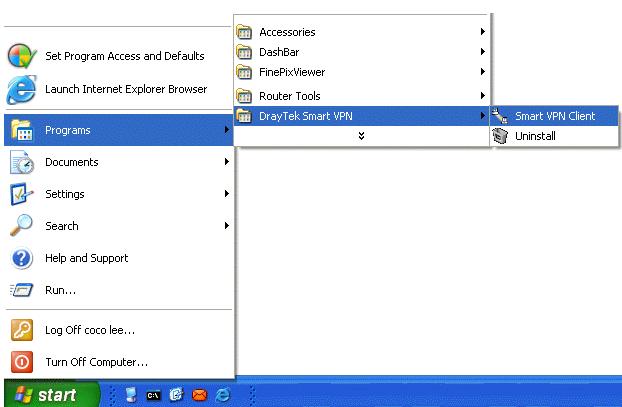
Task: Open the Run dialog
Action: pyautogui.click(x=60, y=290)
